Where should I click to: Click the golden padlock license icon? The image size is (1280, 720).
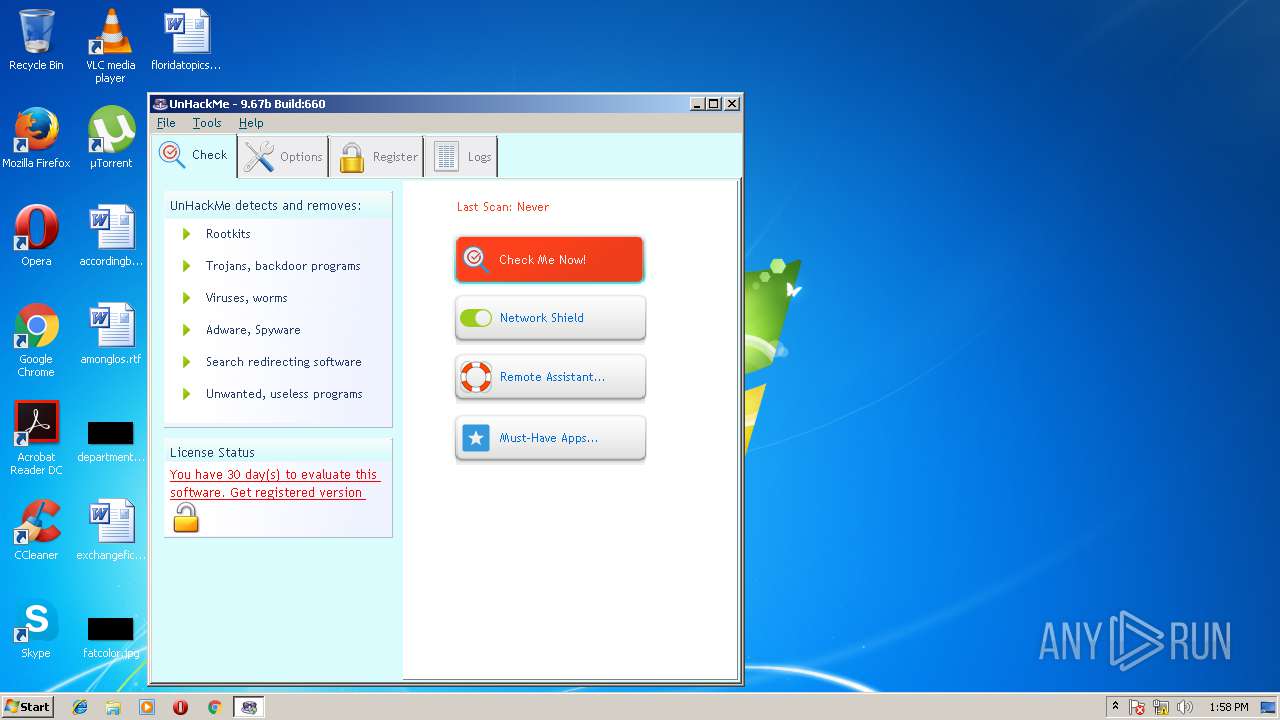tap(186, 518)
